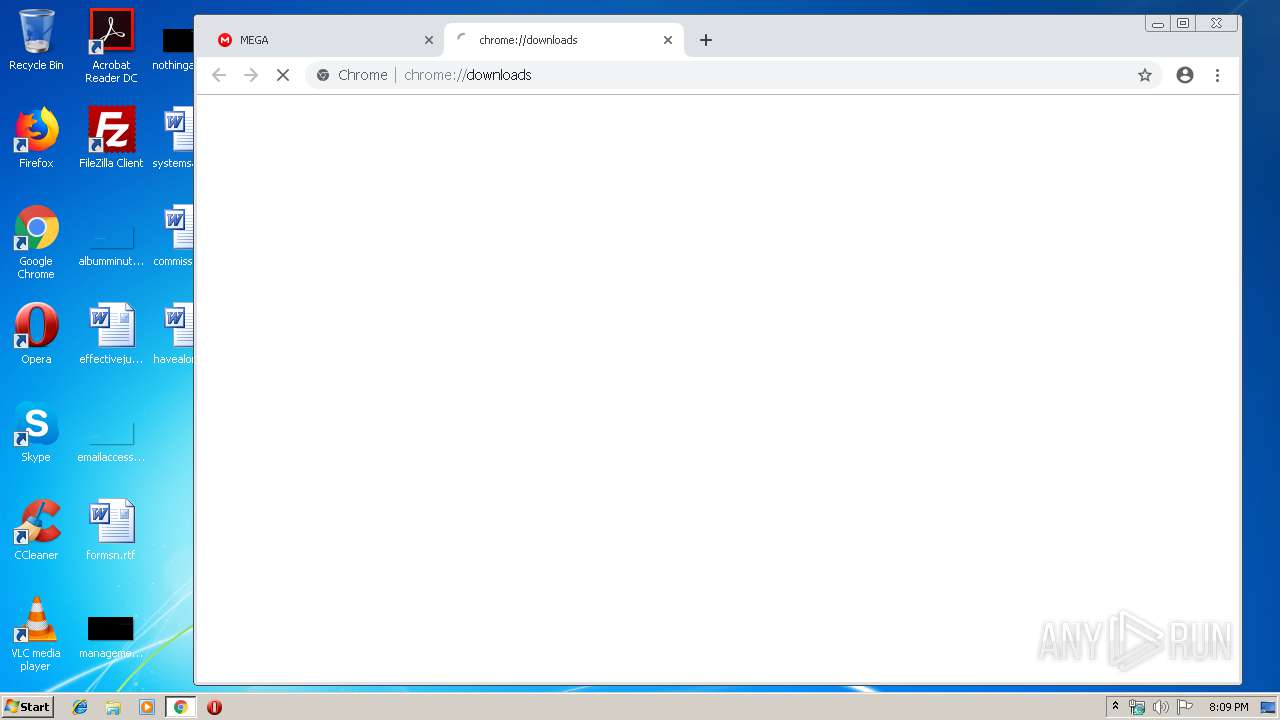Launch Internet Explorer from taskbar

click(x=80, y=707)
